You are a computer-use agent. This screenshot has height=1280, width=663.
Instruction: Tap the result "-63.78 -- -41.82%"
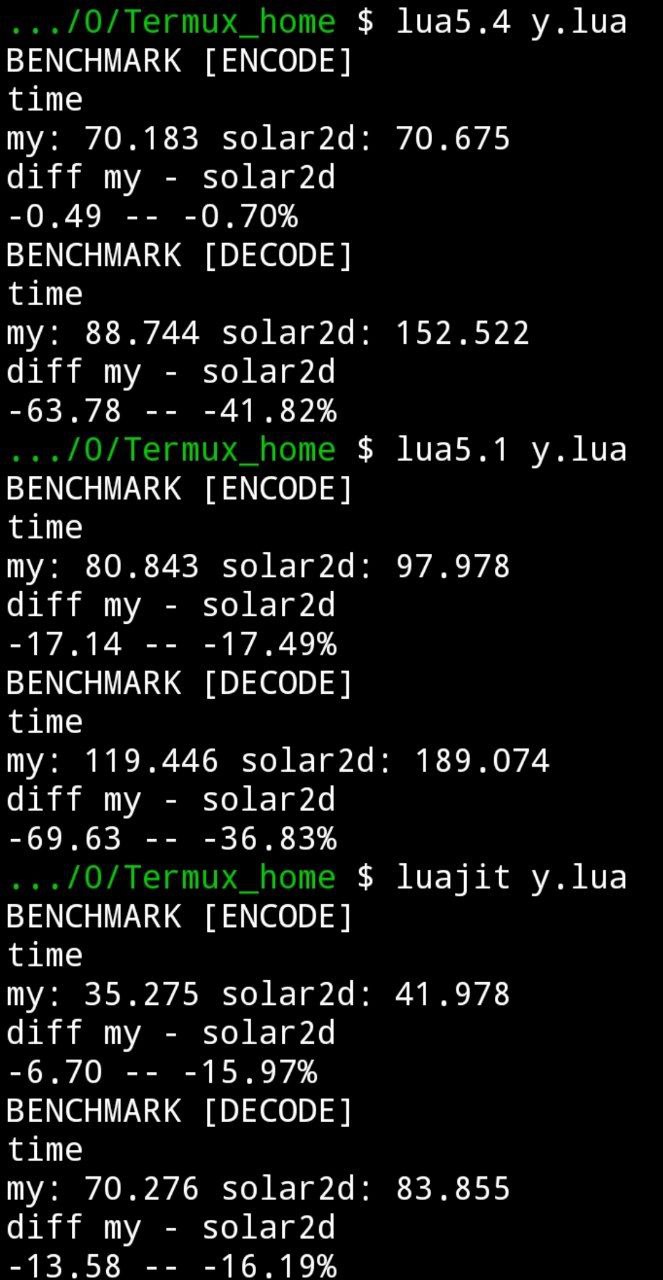click(x=172, y=411)
